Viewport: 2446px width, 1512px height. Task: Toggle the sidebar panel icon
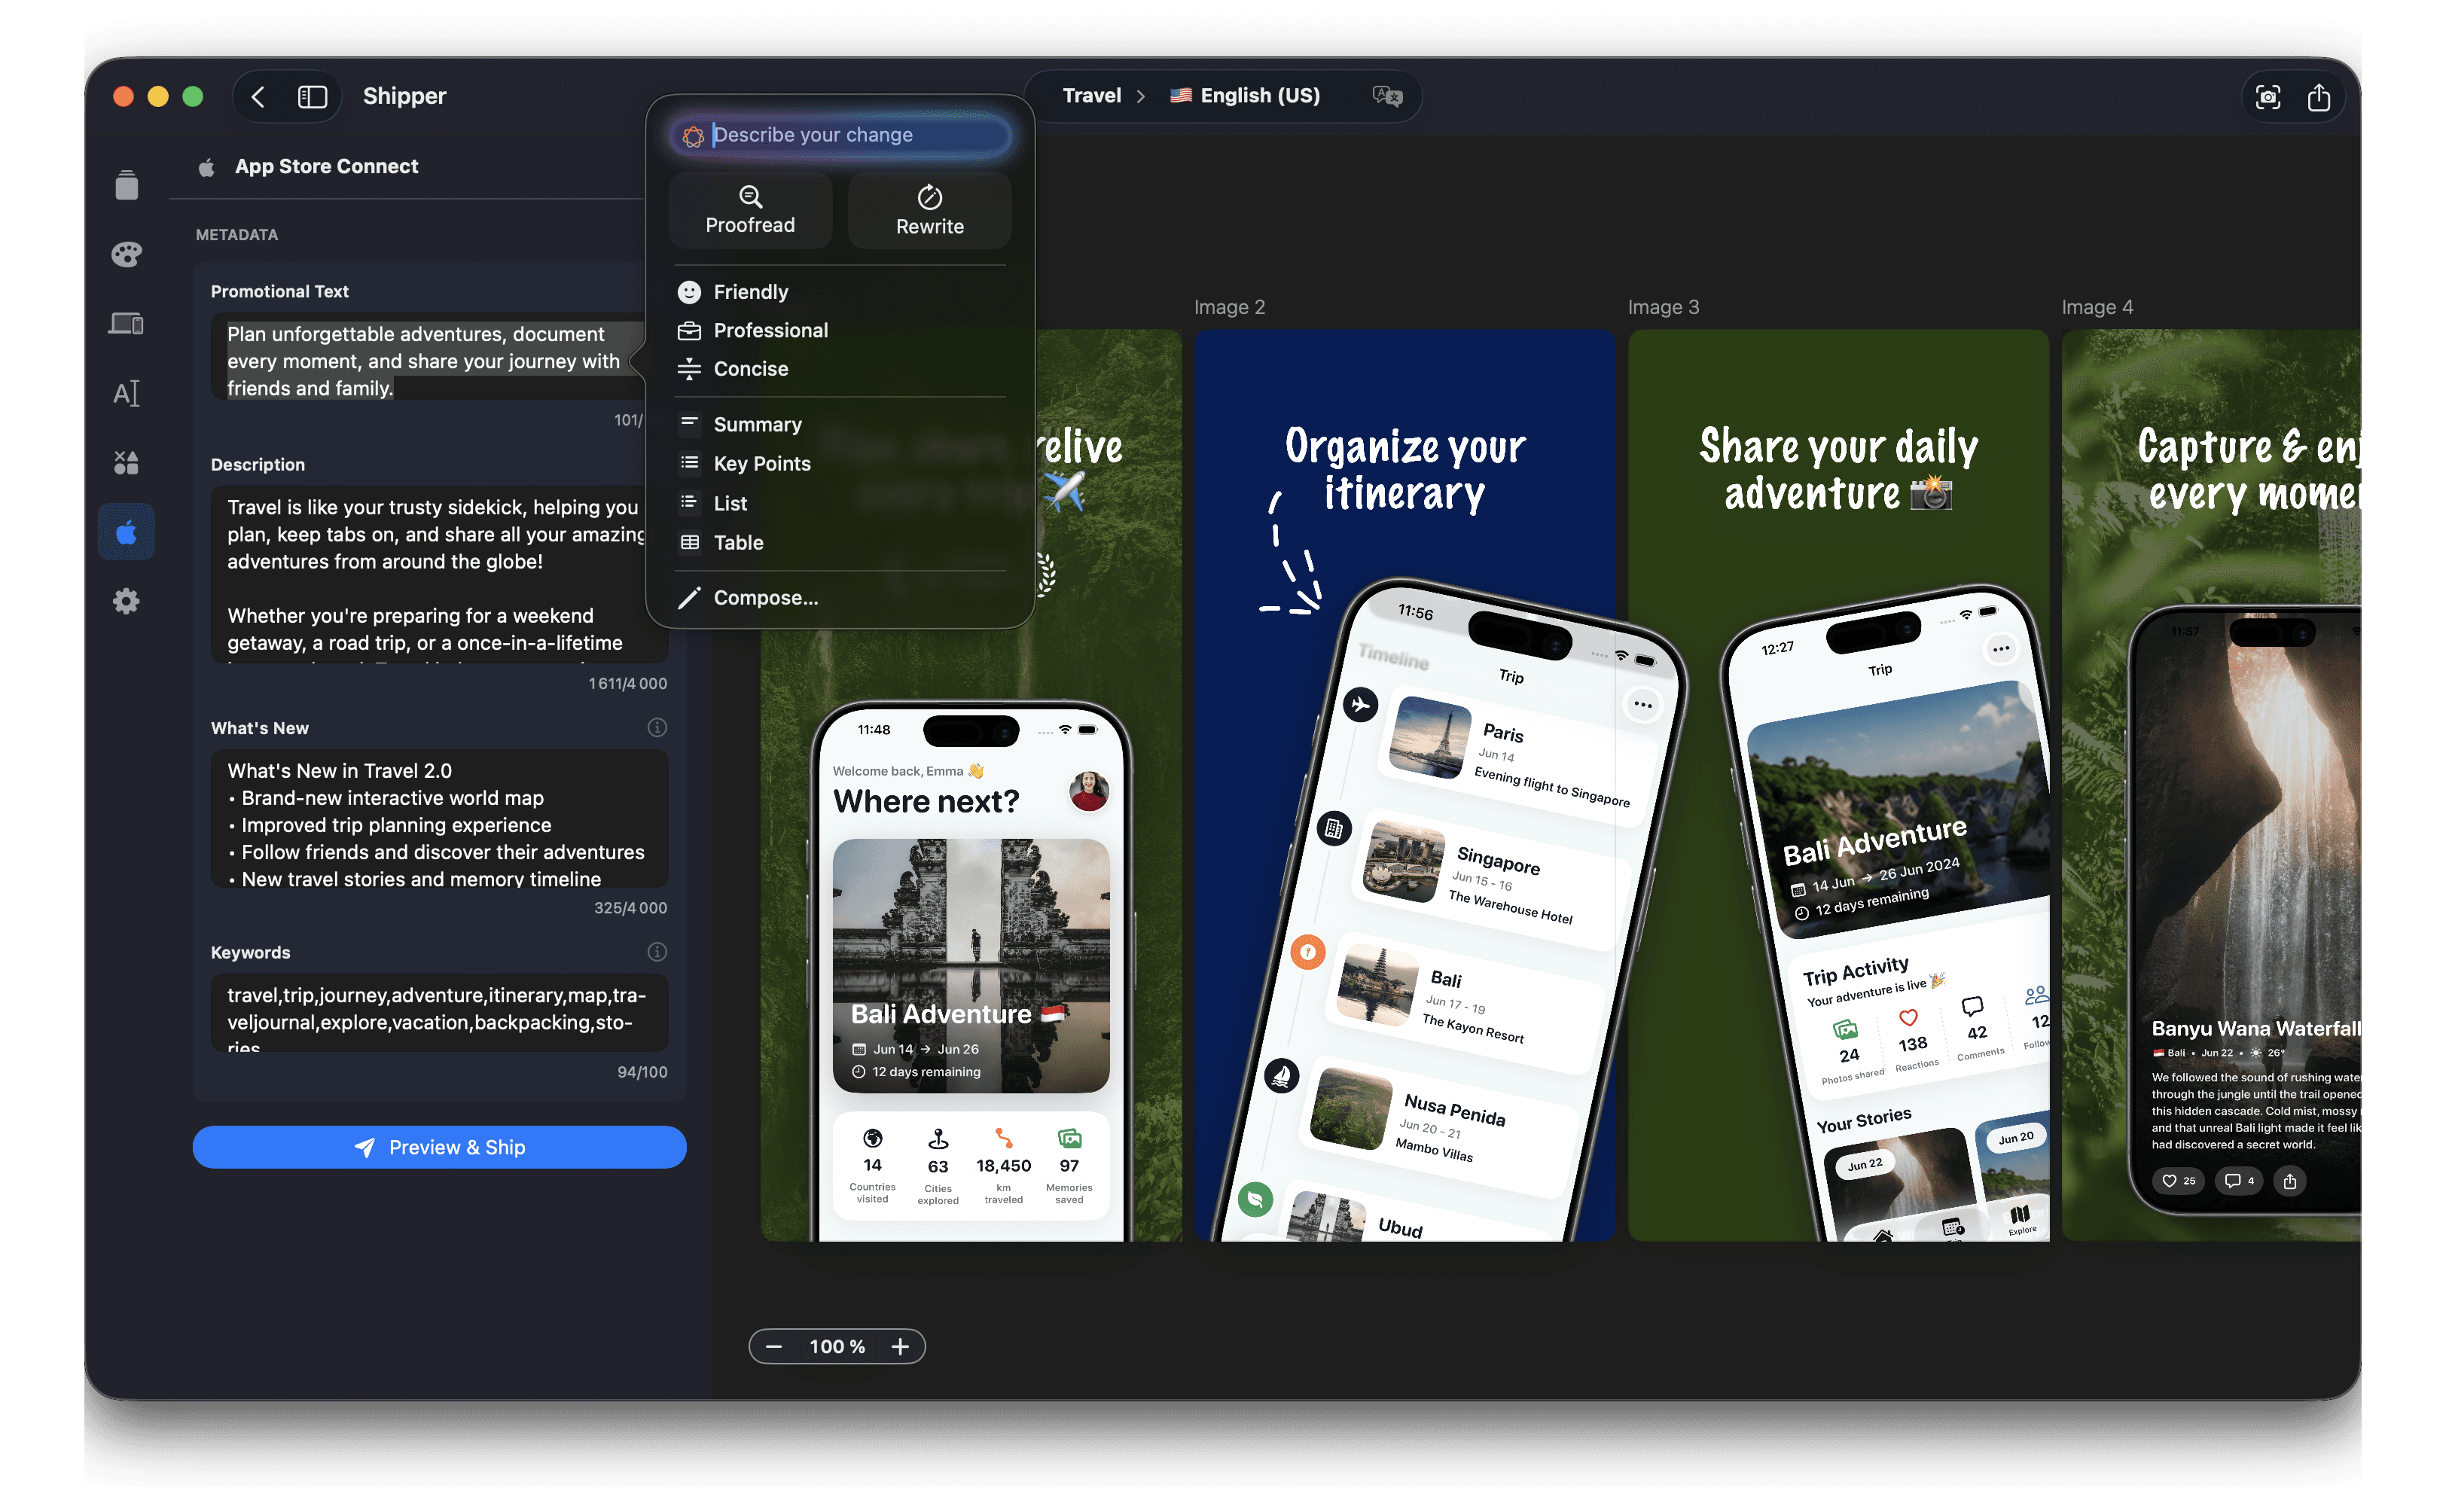coord(312,96)
